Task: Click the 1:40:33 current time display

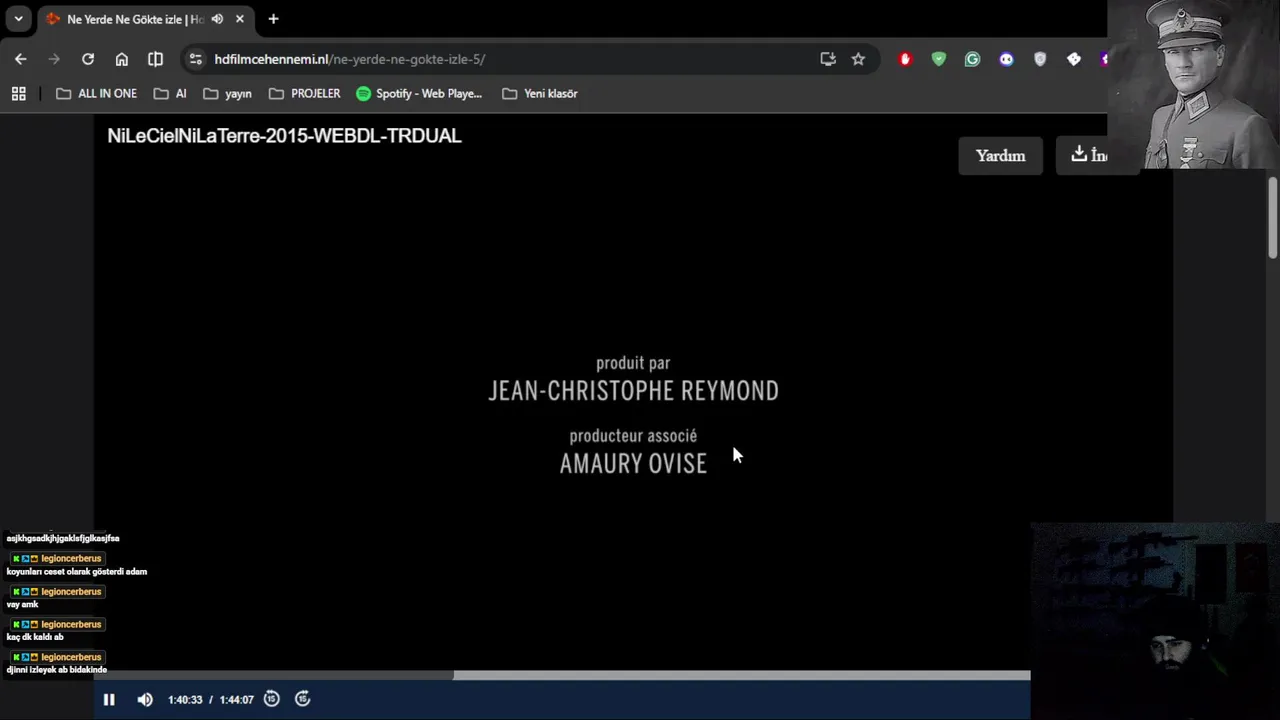Action: click(x=185, y=700)
